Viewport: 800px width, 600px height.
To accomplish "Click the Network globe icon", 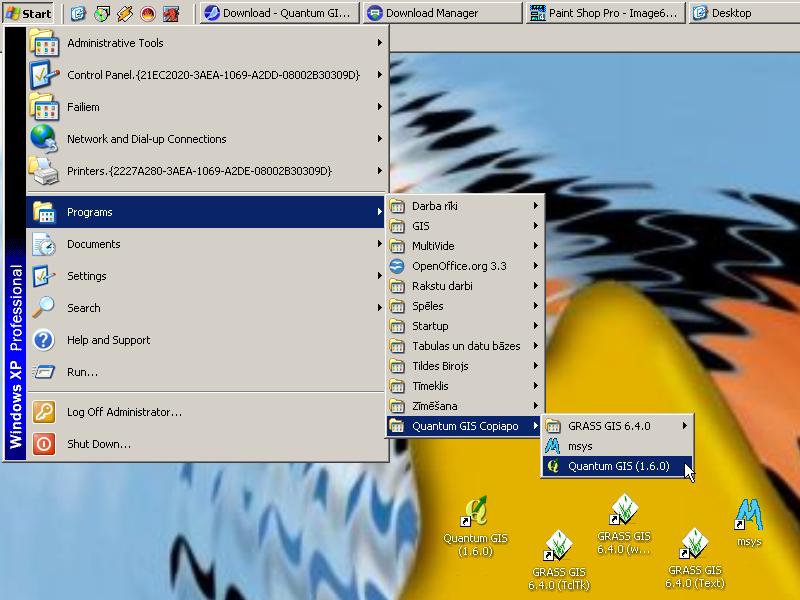I will 44,139.
